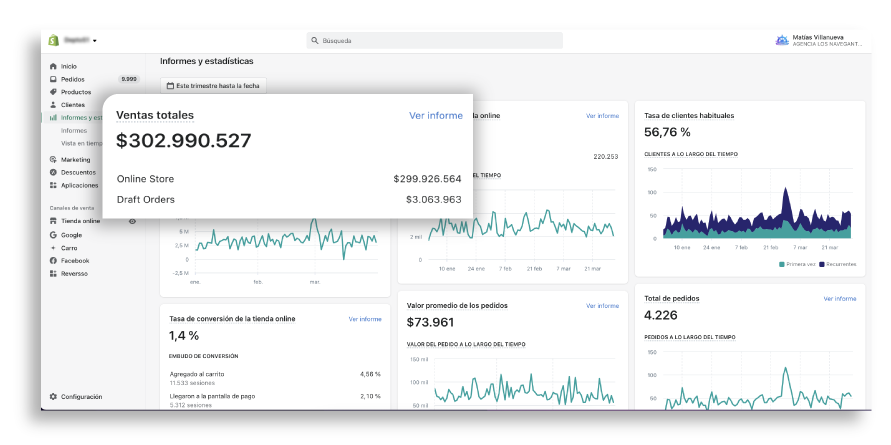Click the calendar icon in date button
The image size is (891, 445).
point(170,86)
